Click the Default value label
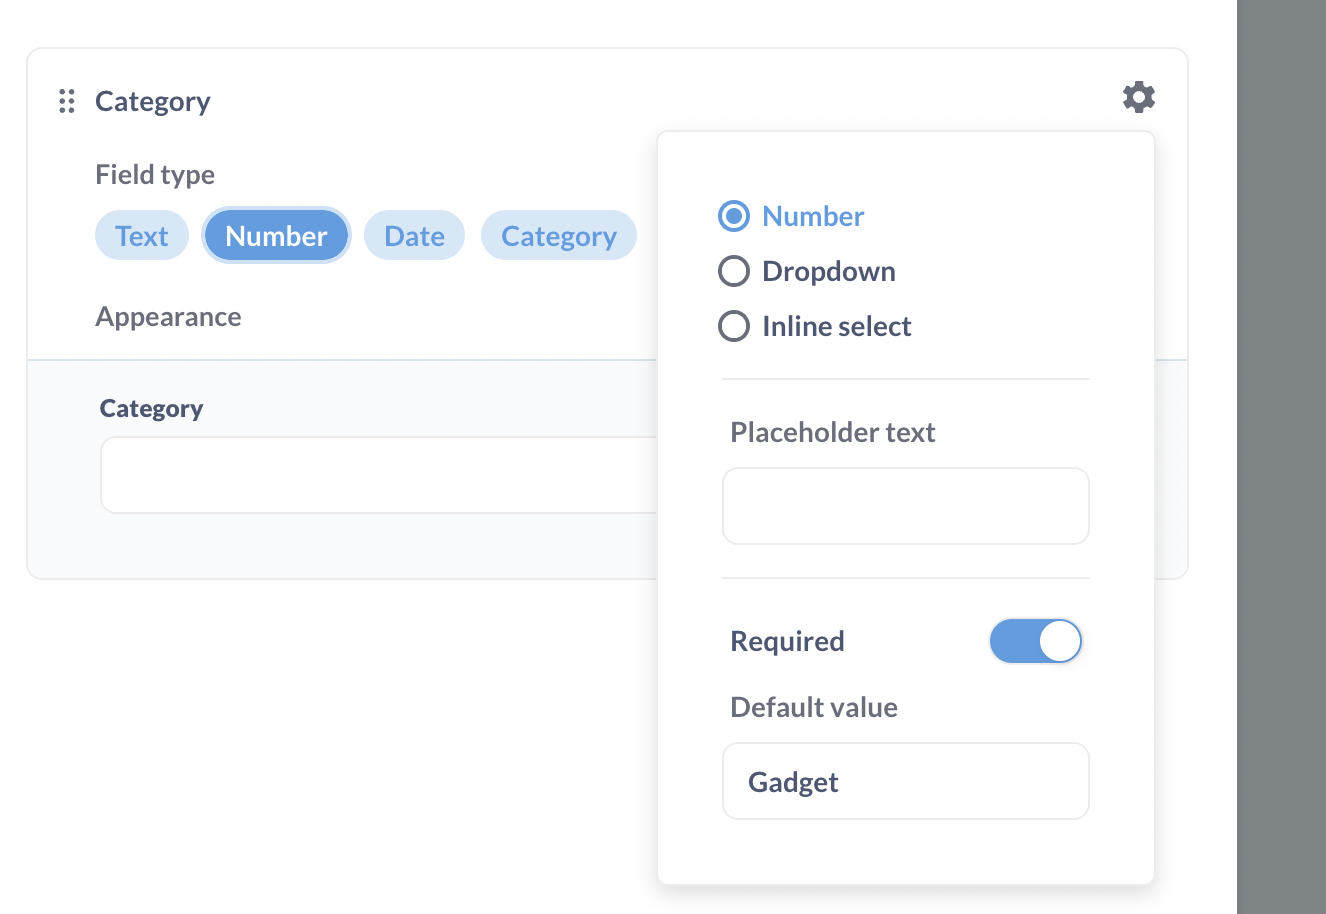 click(813, 707)
